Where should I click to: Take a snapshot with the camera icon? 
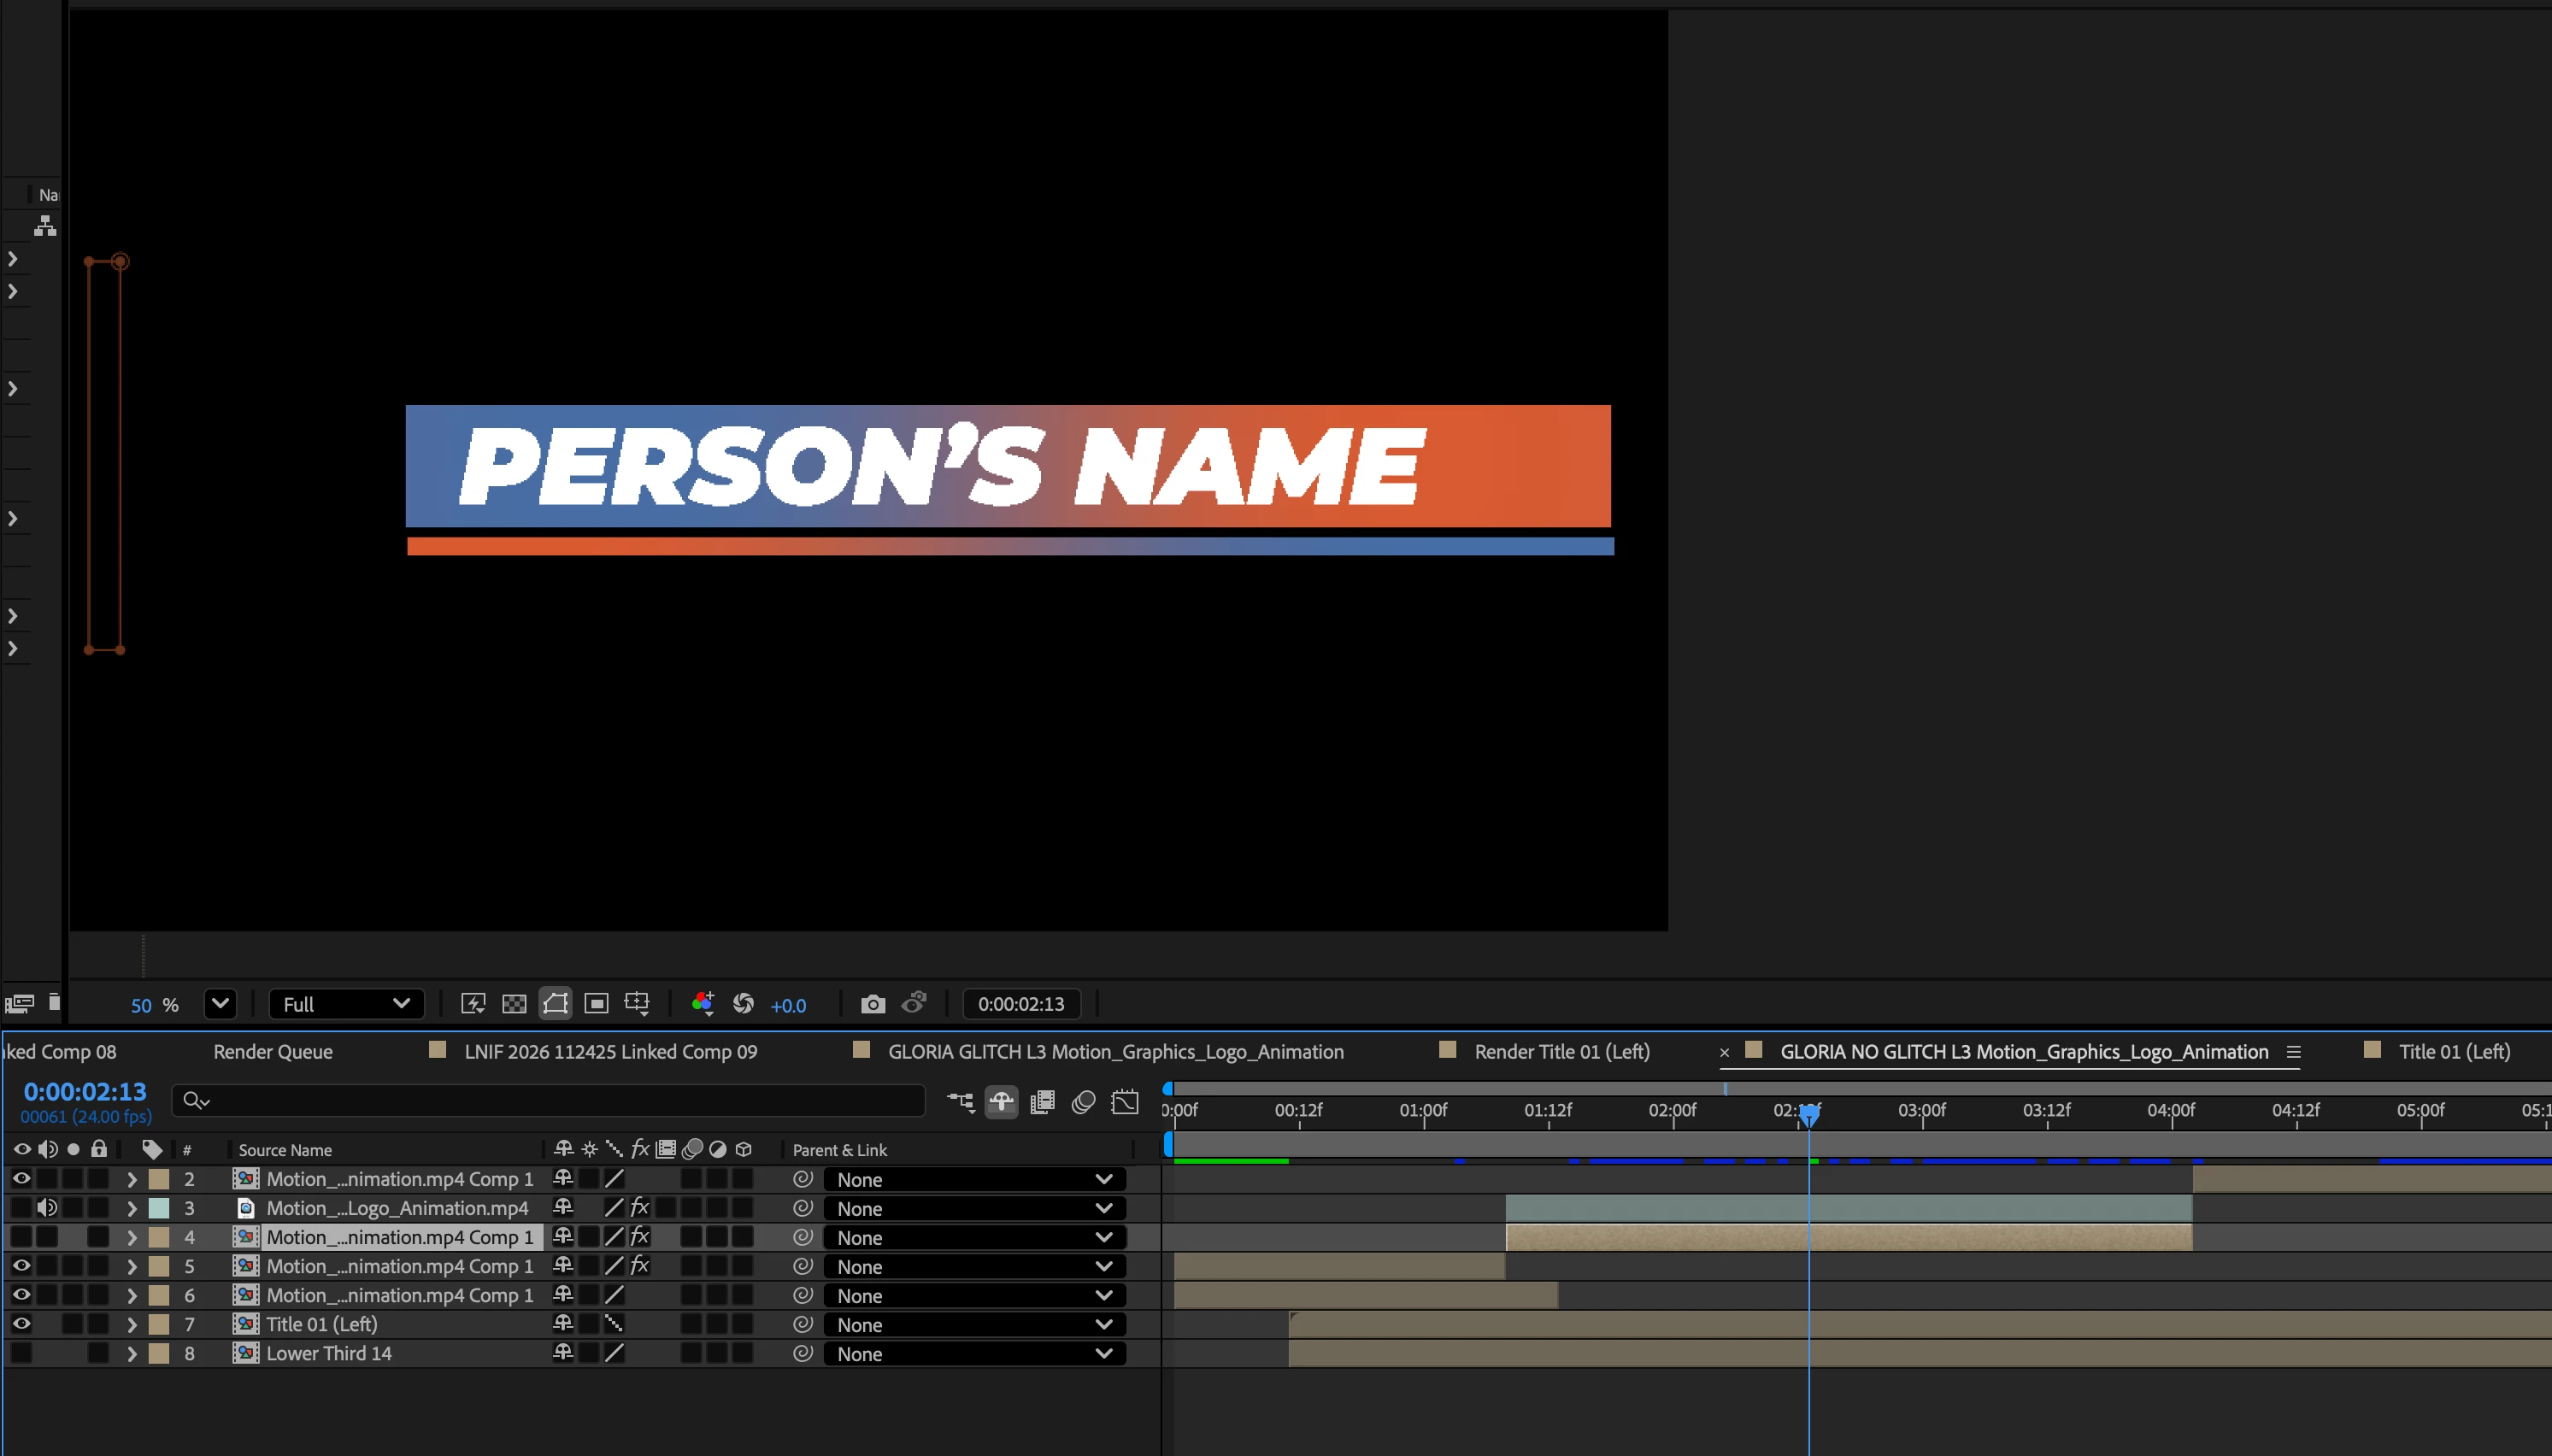coord(872,1004)
